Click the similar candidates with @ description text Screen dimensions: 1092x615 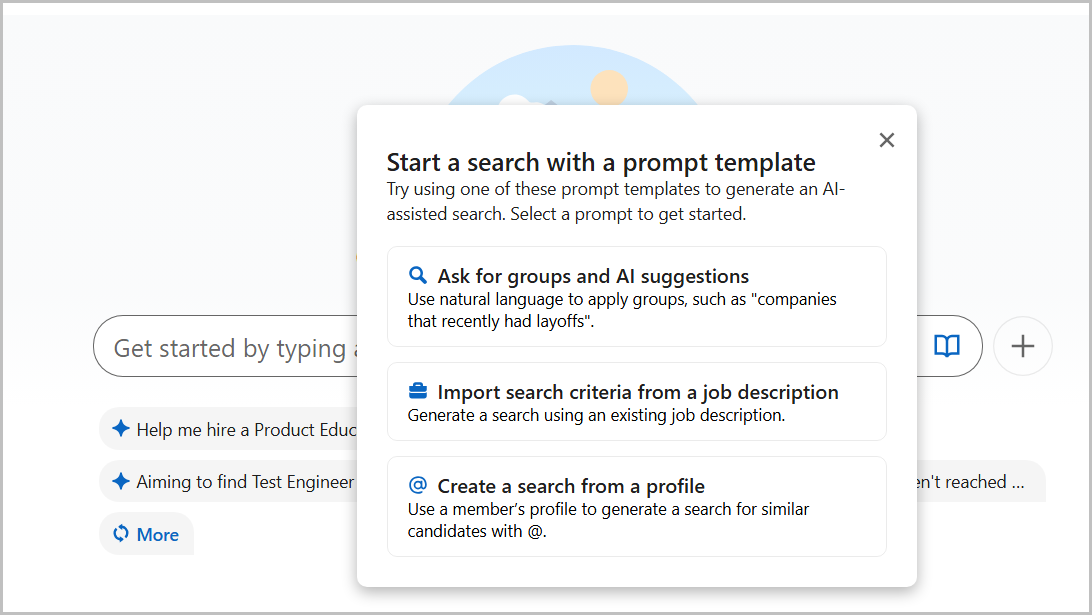(x=608, y=520)
